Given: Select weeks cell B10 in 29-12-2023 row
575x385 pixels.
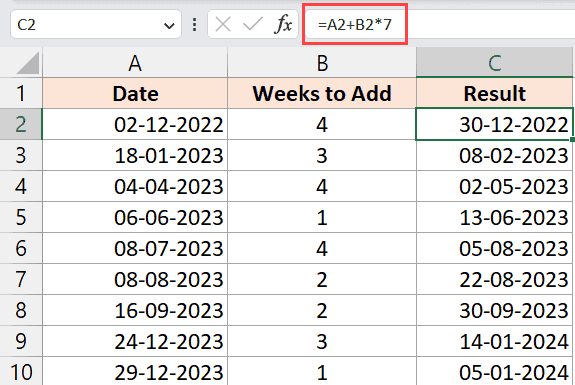Looking at the screenshot, I should coord(322,371).
